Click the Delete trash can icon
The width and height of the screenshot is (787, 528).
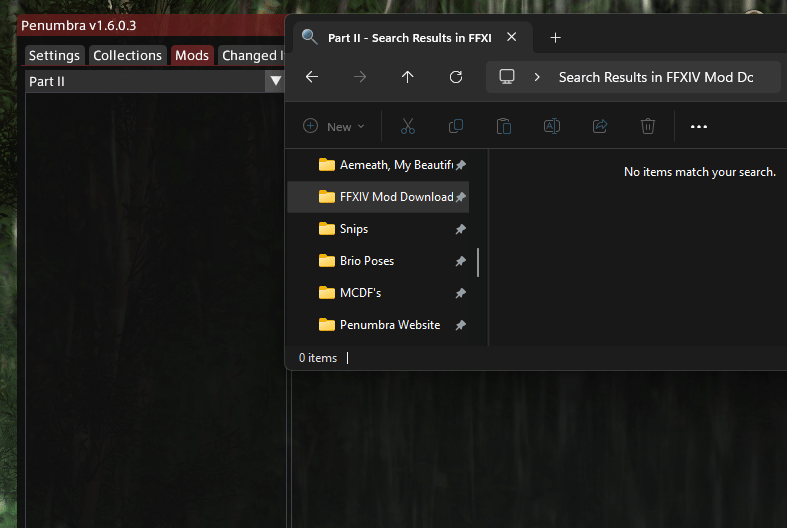pyautogui.click(x=648, y=126)
